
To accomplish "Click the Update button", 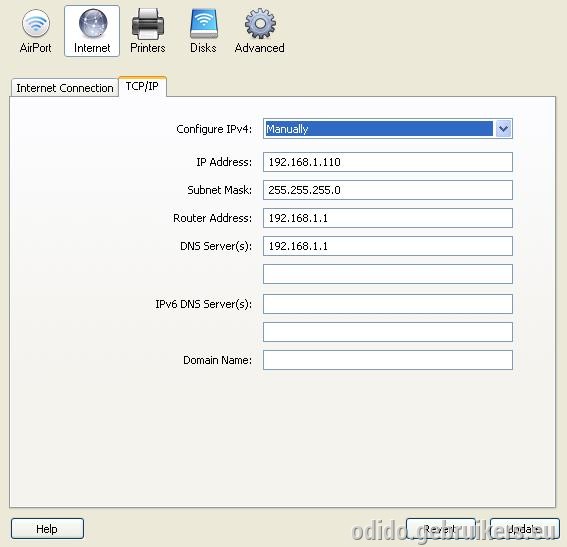I will [524, 529].
